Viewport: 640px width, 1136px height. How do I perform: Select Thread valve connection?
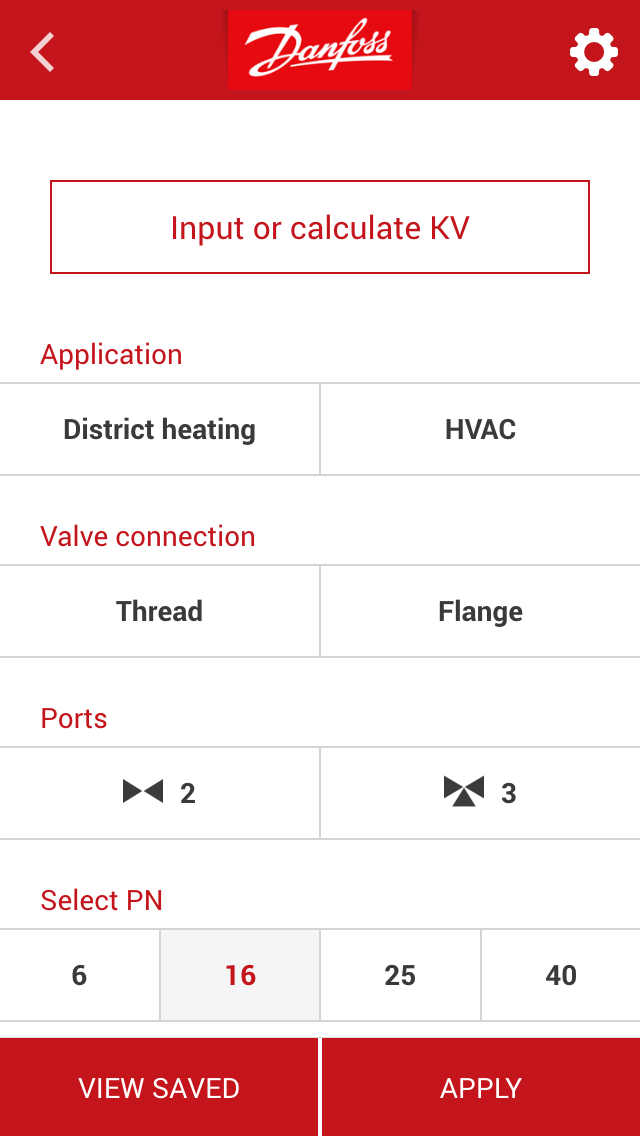click(160, 611)
